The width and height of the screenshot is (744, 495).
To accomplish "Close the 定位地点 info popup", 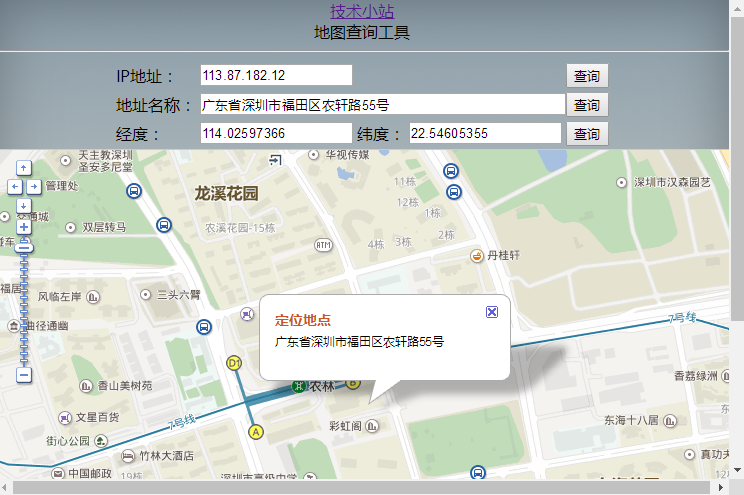I will [492, 312].
